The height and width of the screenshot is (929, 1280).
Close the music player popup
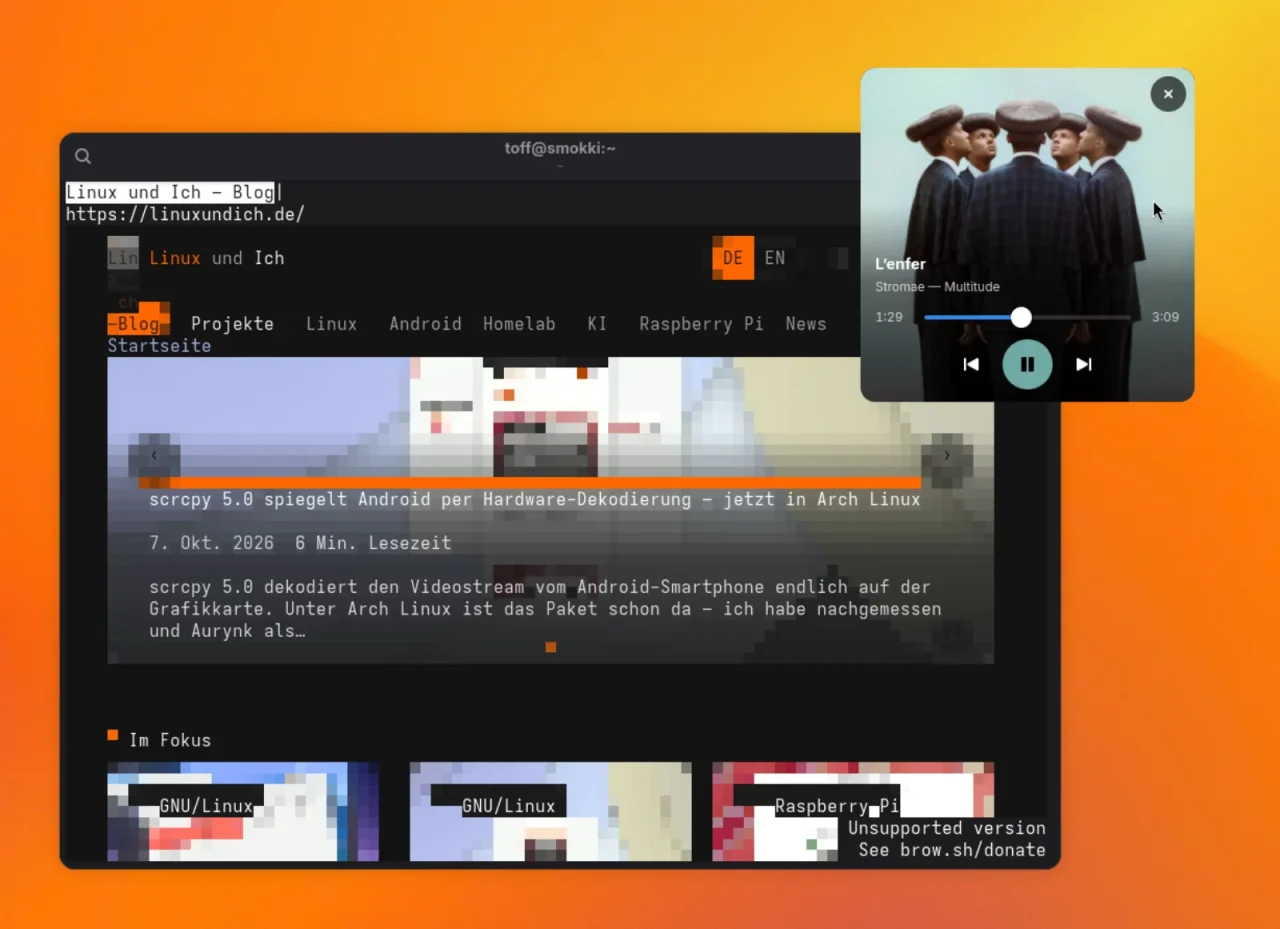[1168, 94]
